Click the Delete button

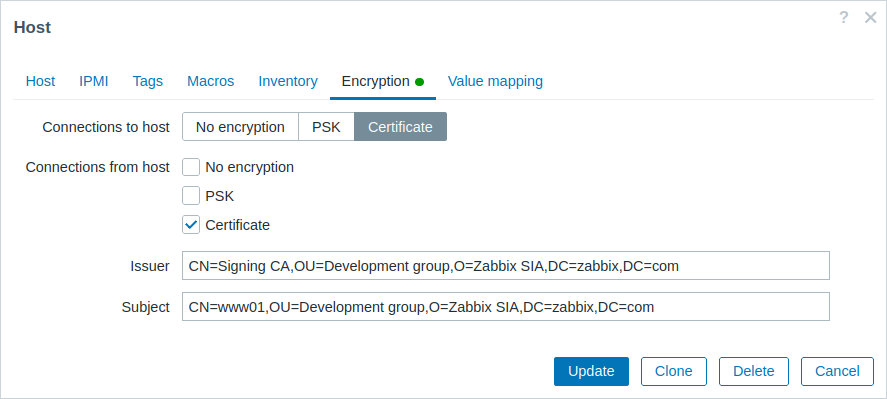(x=753, y=371)
